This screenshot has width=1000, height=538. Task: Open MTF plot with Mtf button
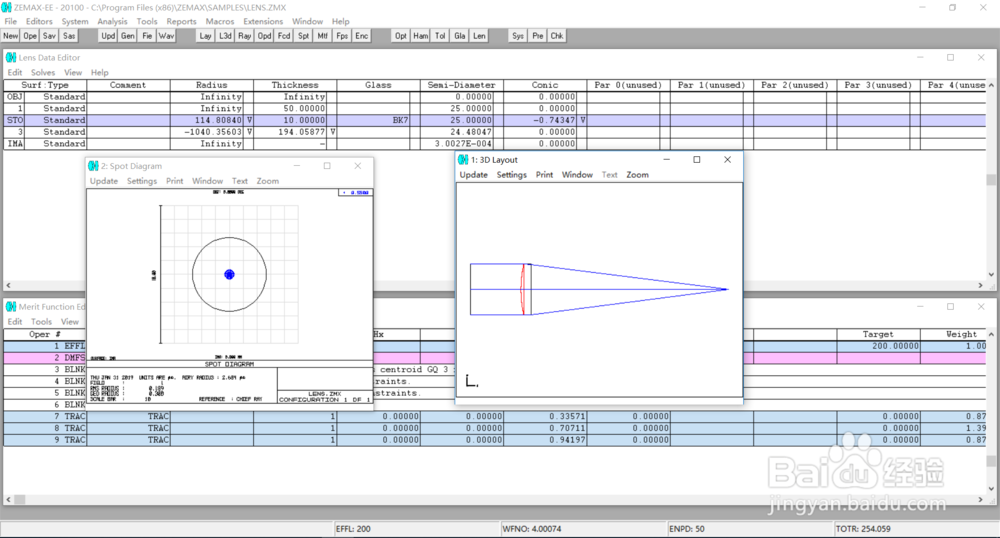[x=323, y=36]
